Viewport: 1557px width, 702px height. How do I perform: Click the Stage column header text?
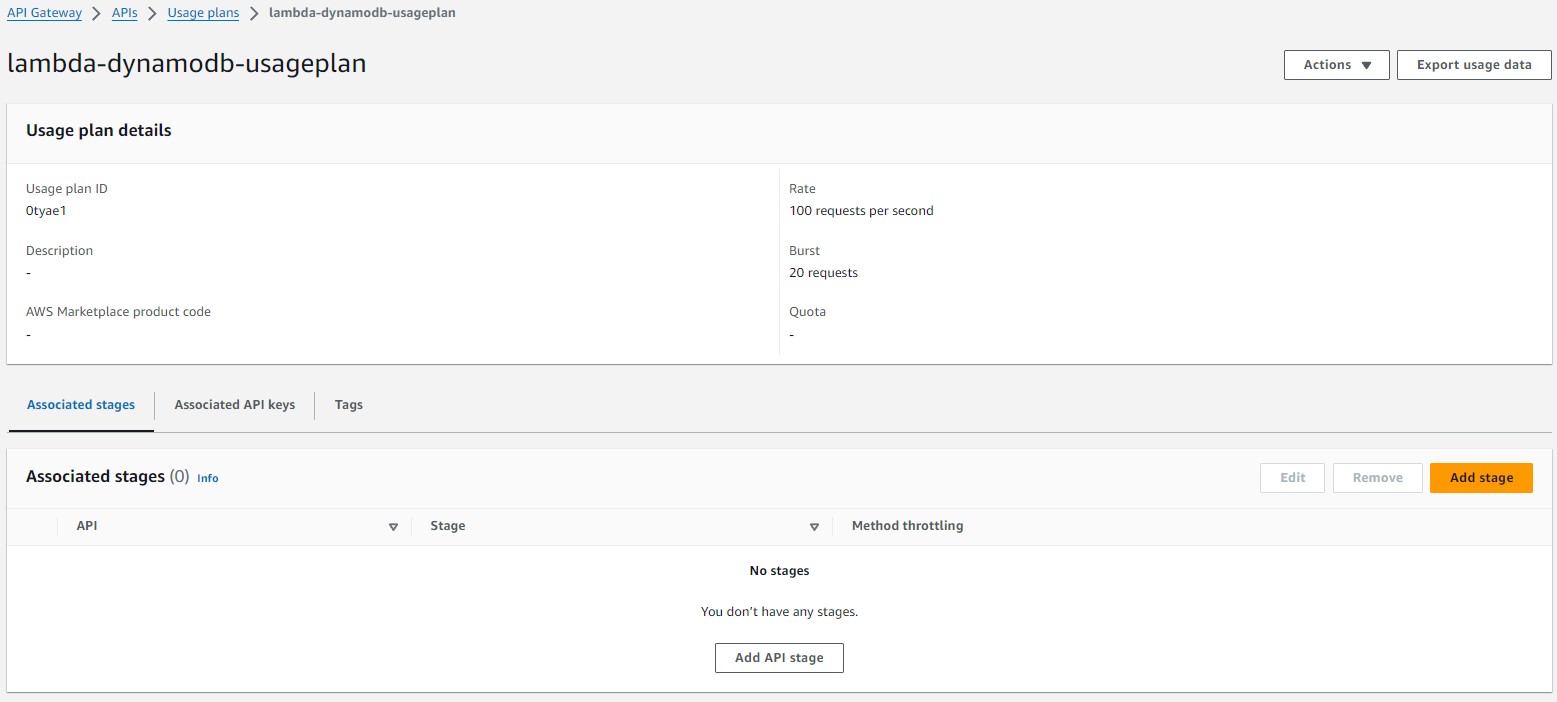448,526
